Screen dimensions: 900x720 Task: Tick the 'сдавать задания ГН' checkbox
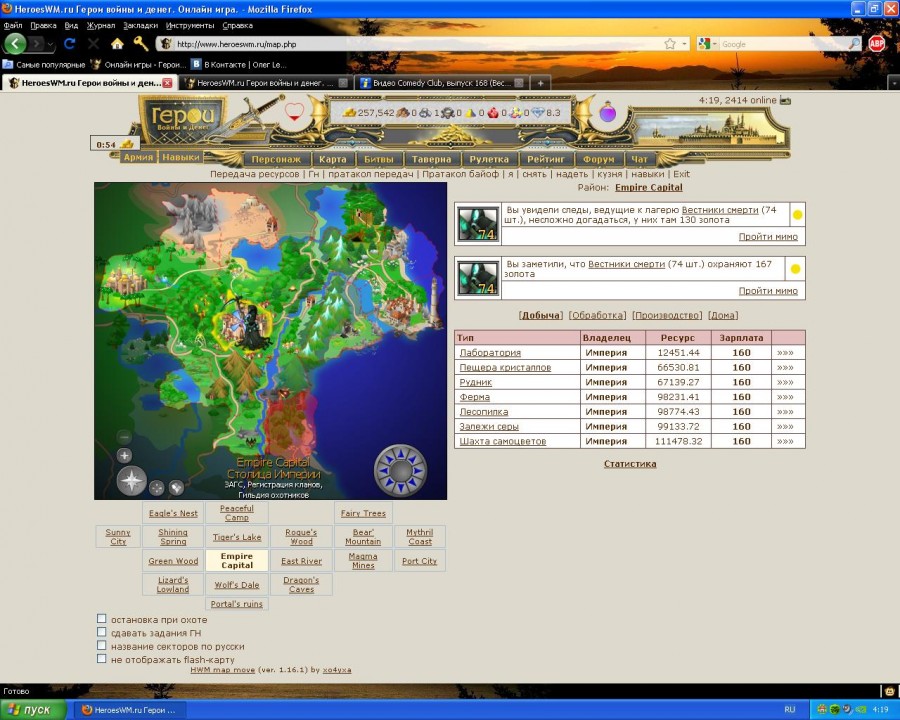102,632
